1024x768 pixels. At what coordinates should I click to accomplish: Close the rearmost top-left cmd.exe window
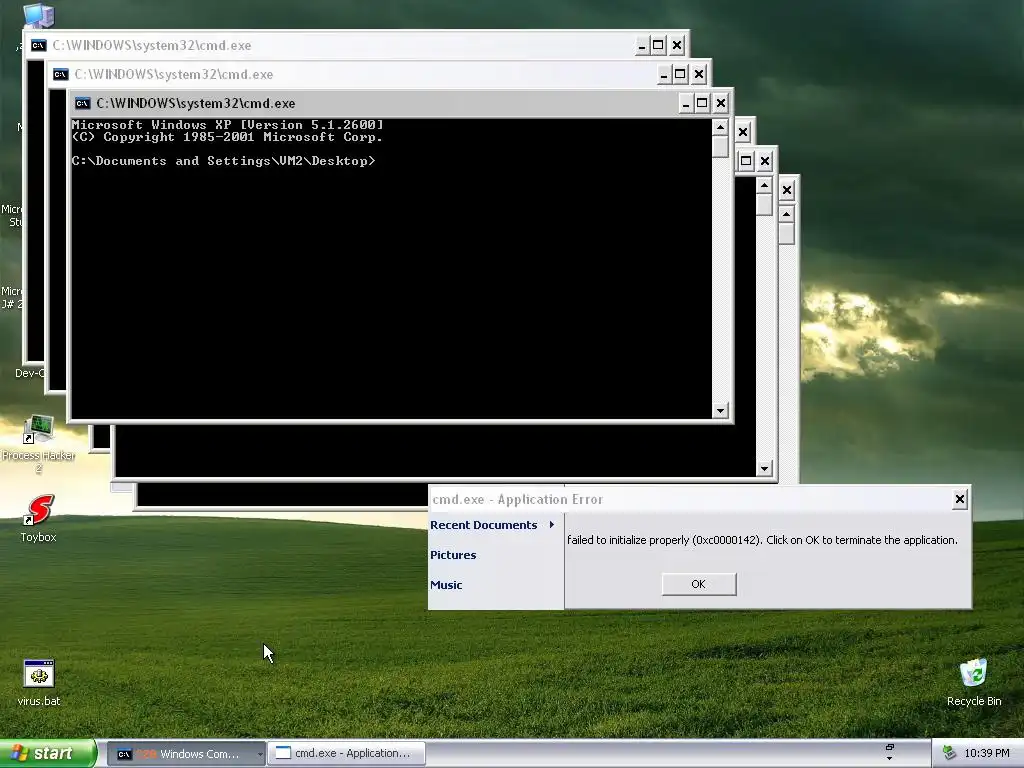677,45
